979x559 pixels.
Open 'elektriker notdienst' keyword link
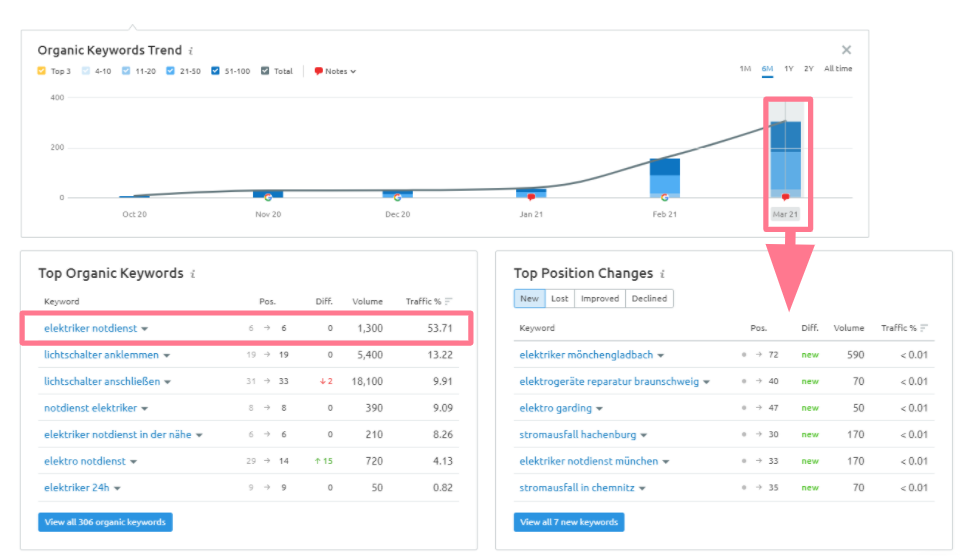click(x=91, y=329)
